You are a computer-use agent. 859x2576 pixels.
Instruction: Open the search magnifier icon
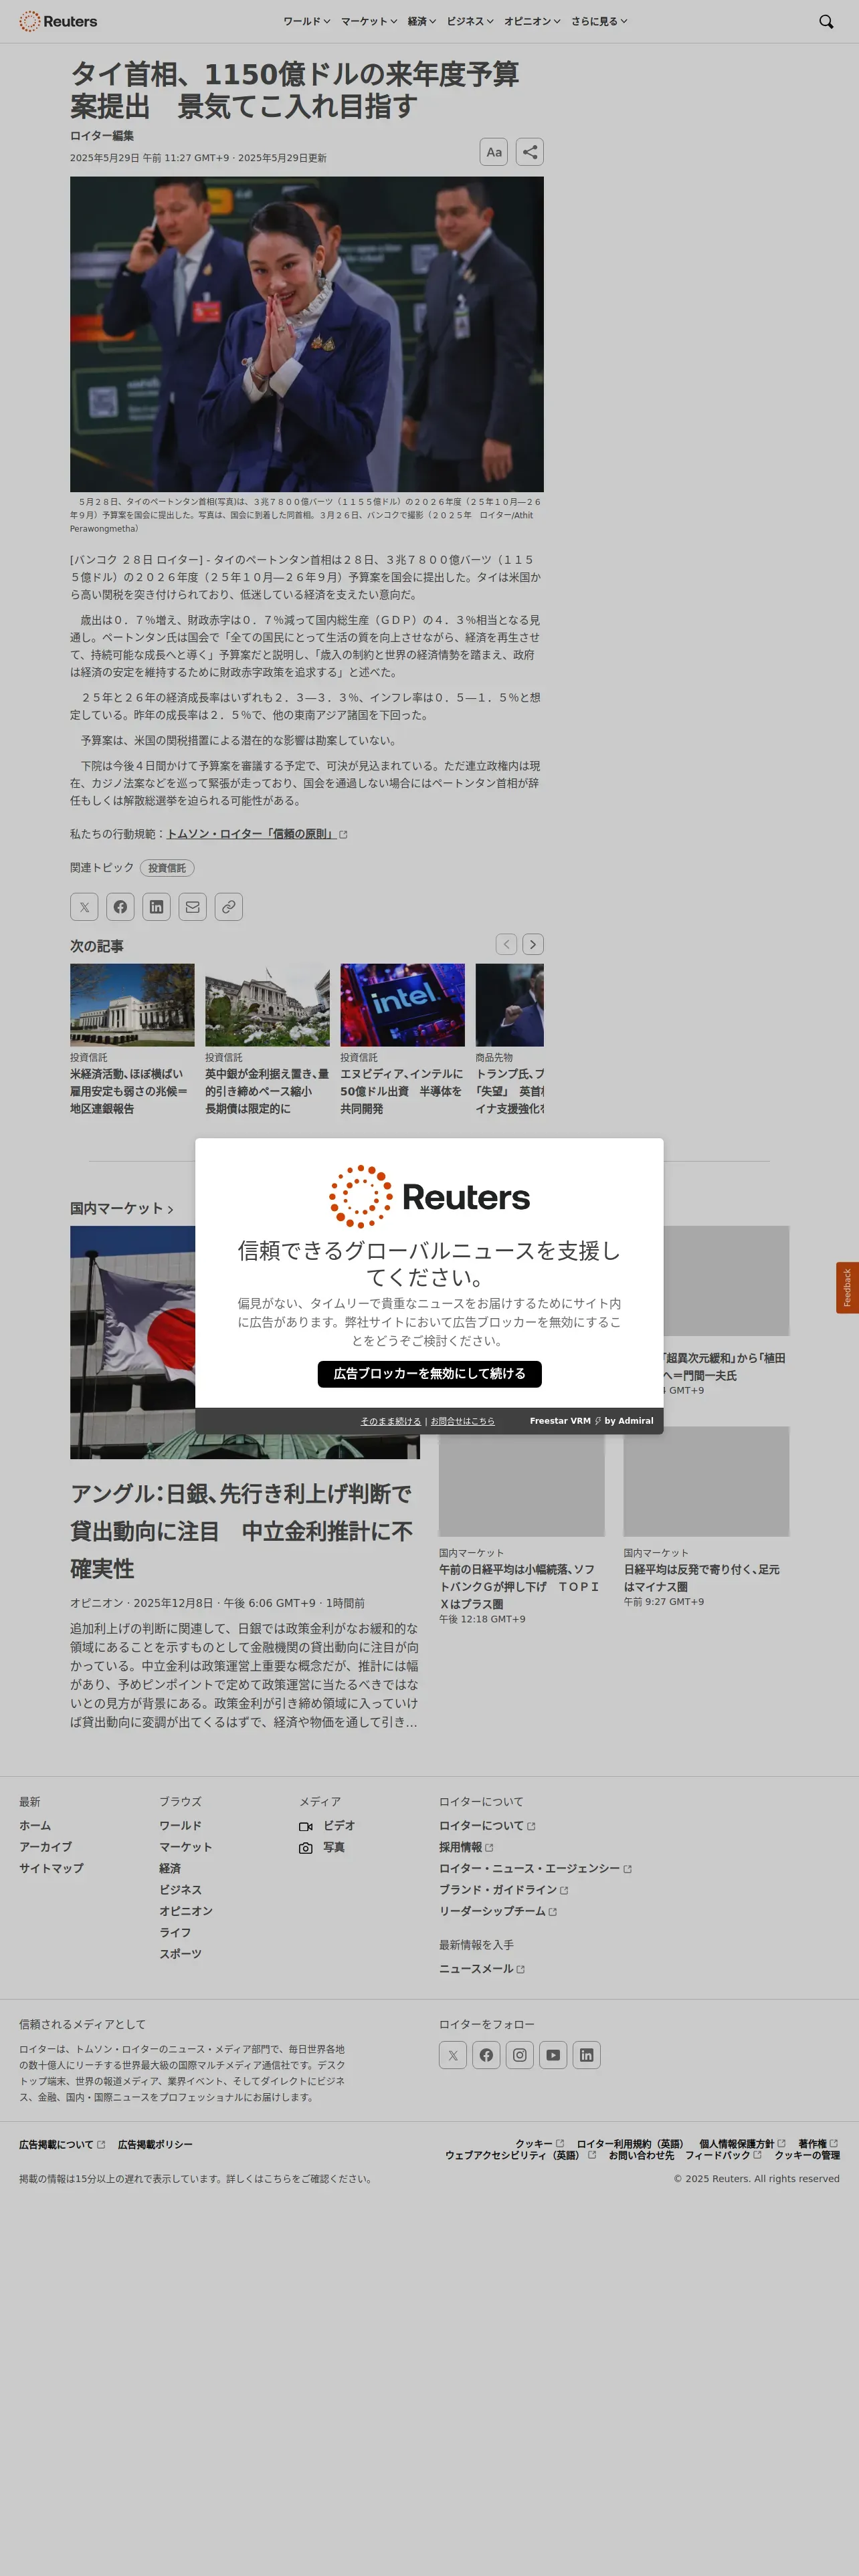click(826, 21)
